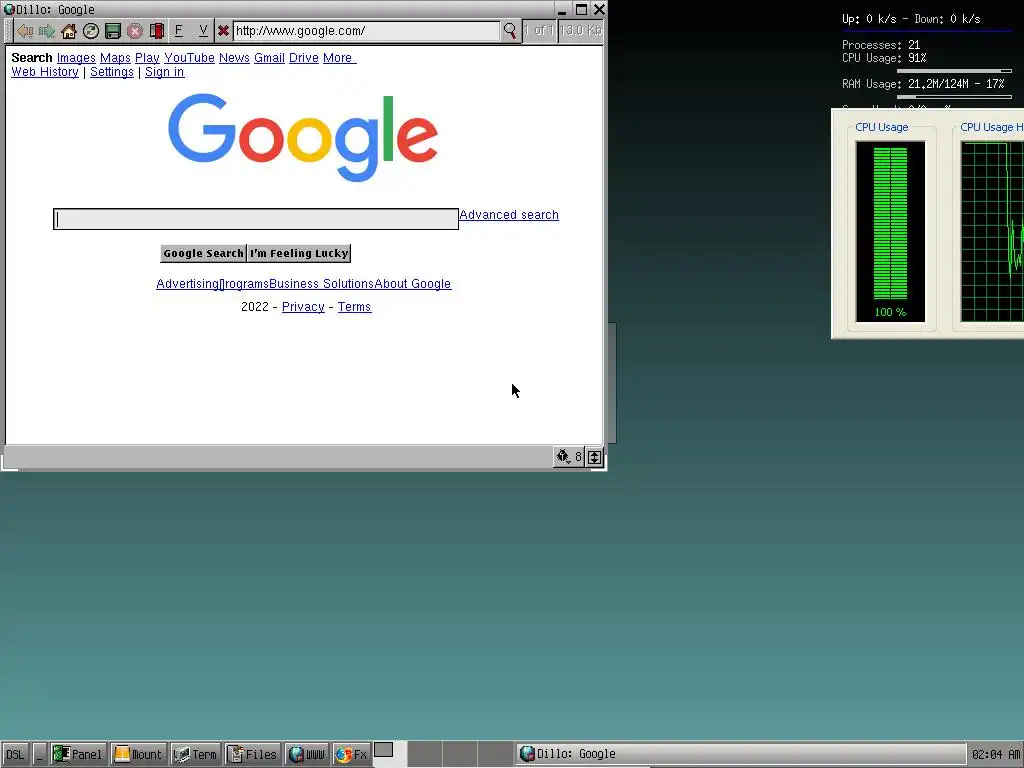
Task: Open Files manager from the taskbar
Action: pos(253,754)
